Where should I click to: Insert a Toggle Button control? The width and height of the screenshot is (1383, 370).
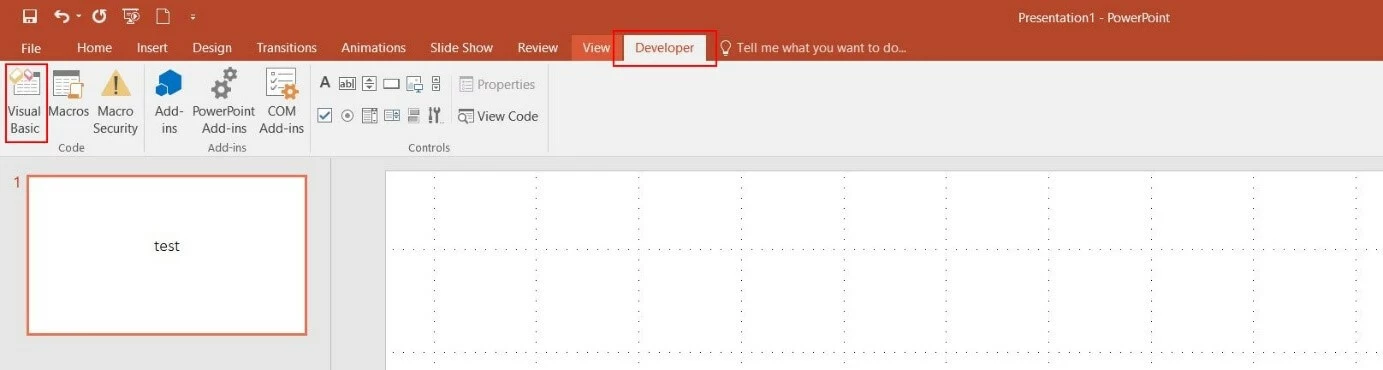[x=413, y=116]
